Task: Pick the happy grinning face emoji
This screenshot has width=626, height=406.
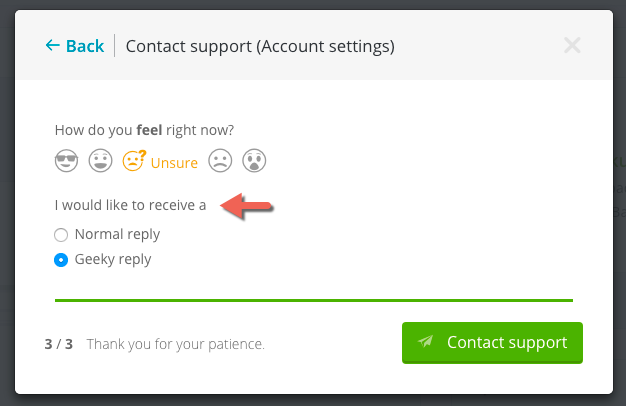Action: 99,161
